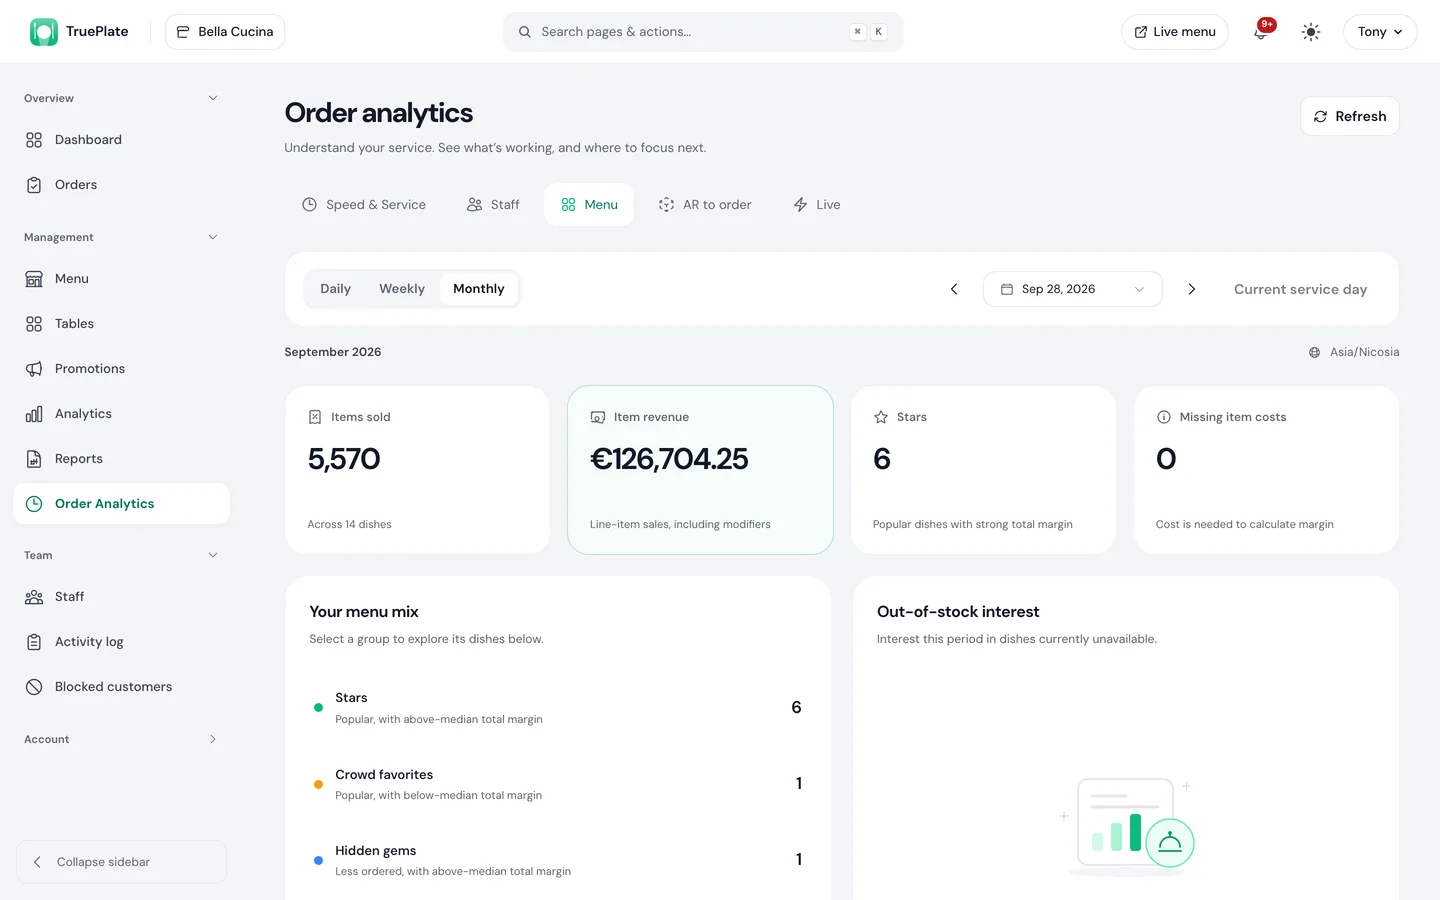
Task: Switch to the Staff analytics tab
Action: point(493,205)
